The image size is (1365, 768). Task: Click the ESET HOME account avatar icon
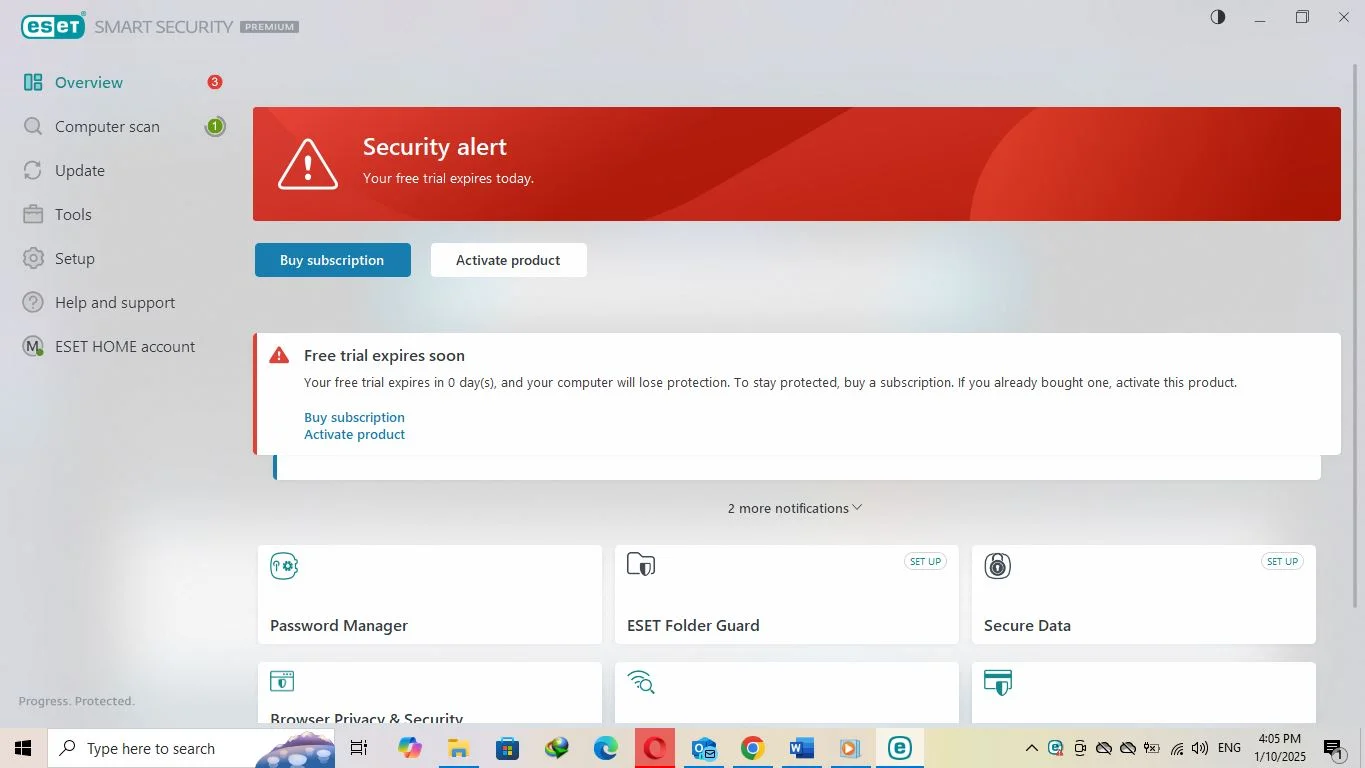pyautogui.click(x=33, y=347)
